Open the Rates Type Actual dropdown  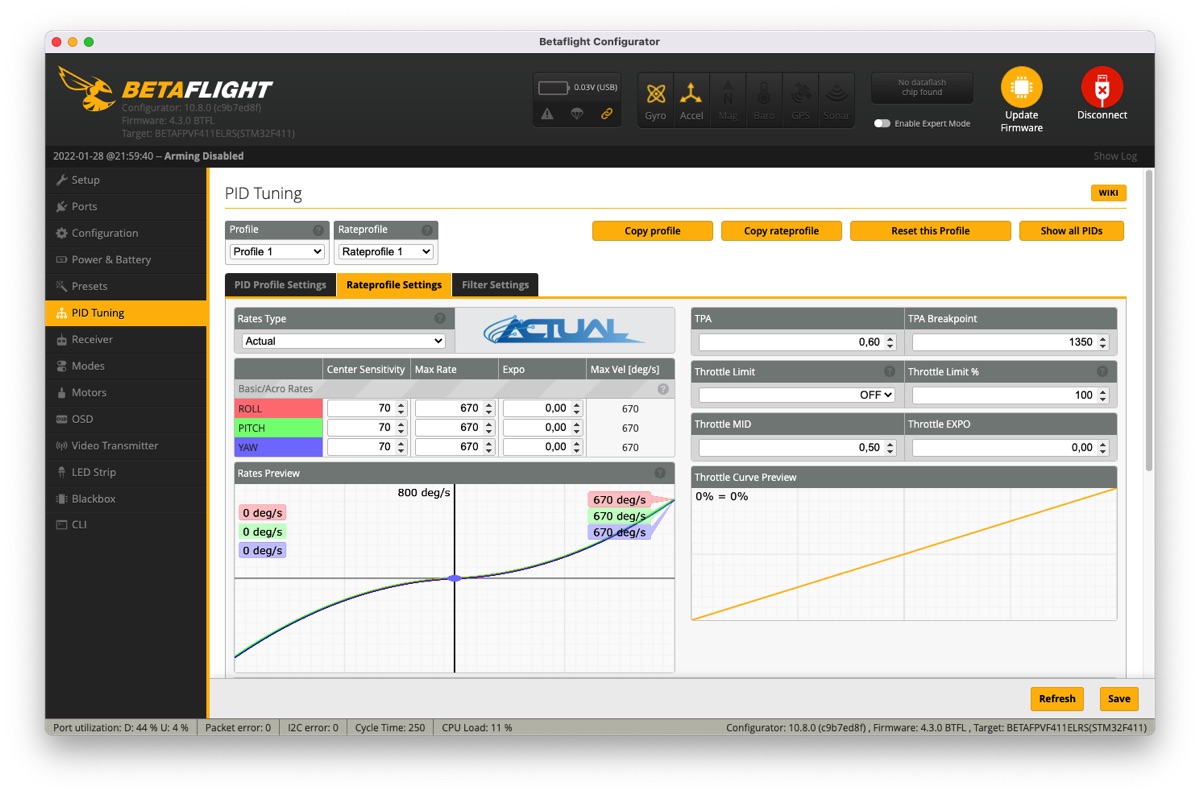344,341
